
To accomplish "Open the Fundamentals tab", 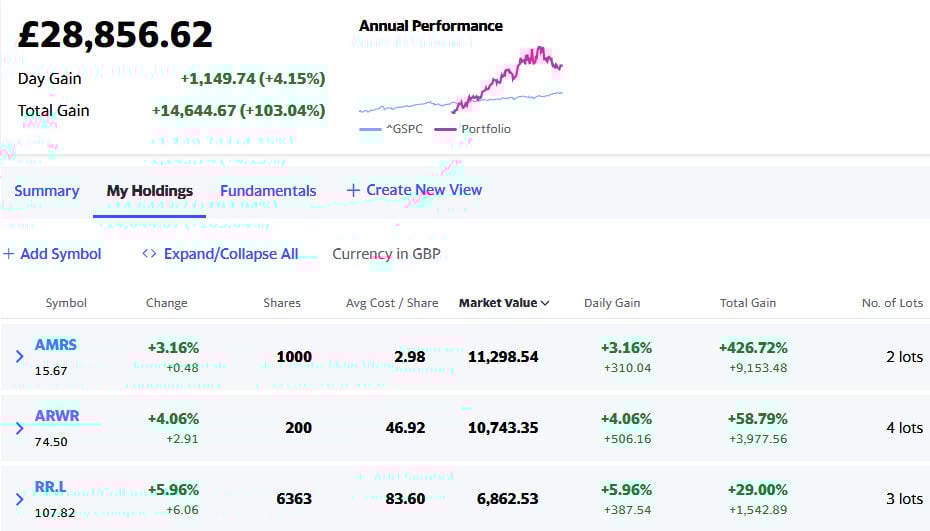I will click(x=268, y=191).
